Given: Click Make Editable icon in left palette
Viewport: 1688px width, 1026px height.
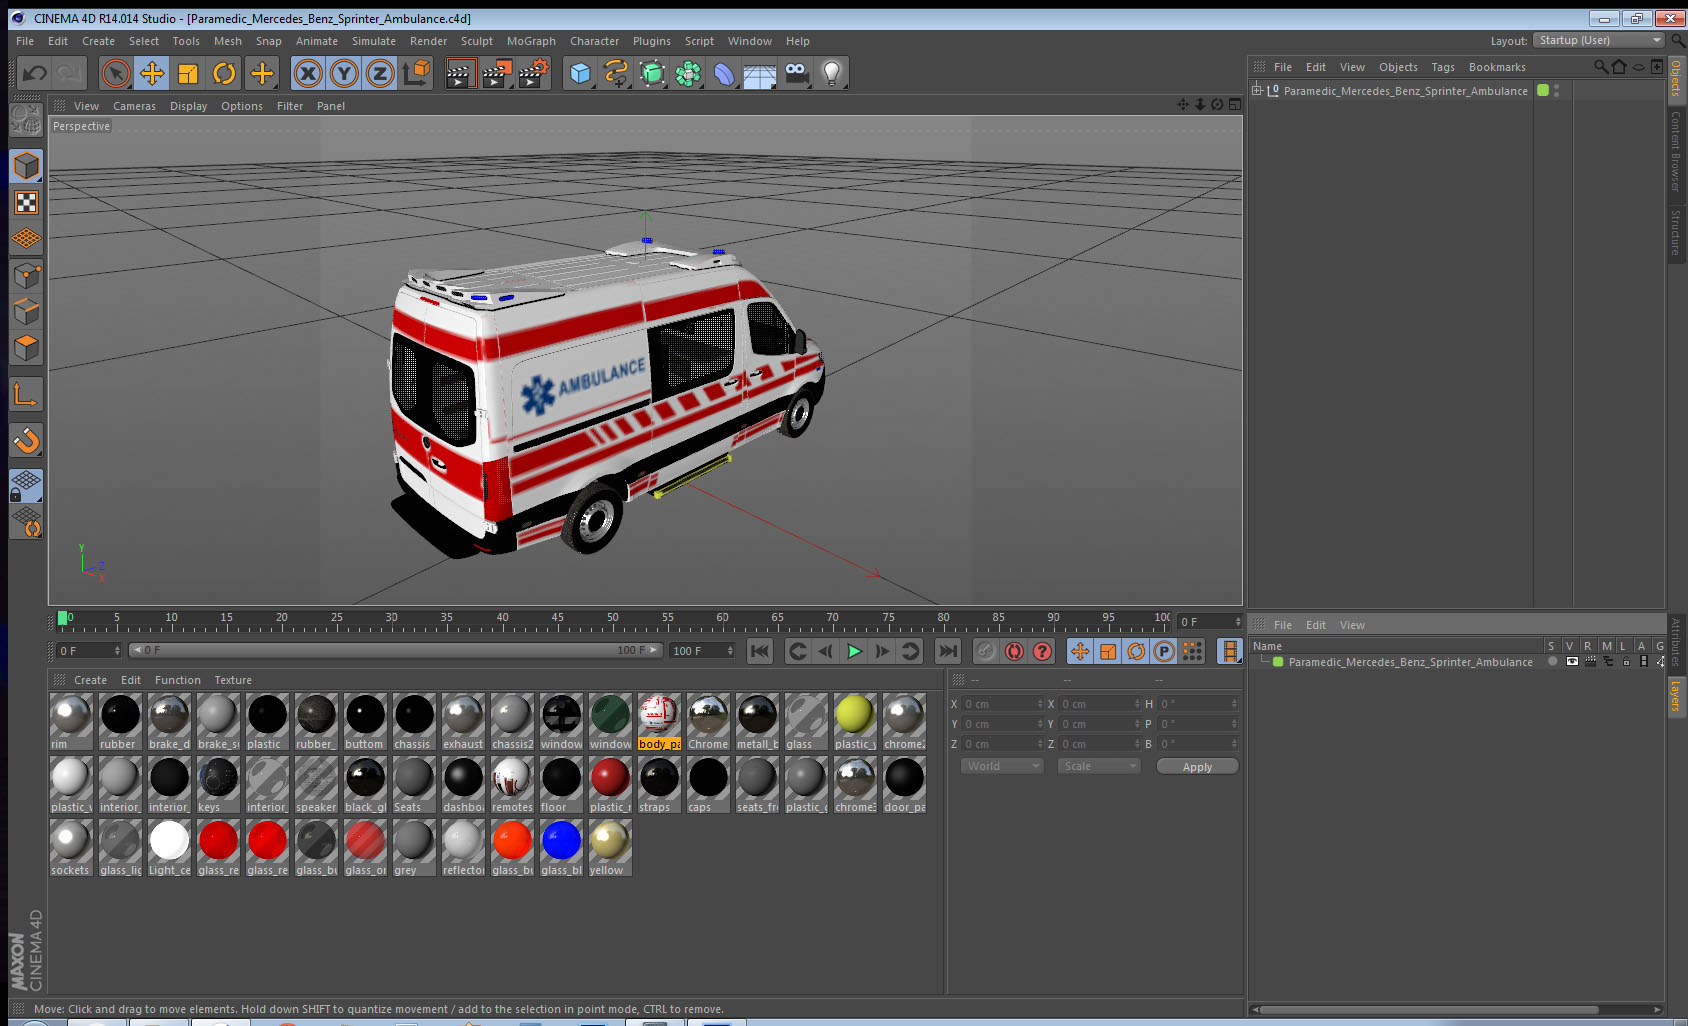Looking at the screenshot, I should tap(26, 121).
